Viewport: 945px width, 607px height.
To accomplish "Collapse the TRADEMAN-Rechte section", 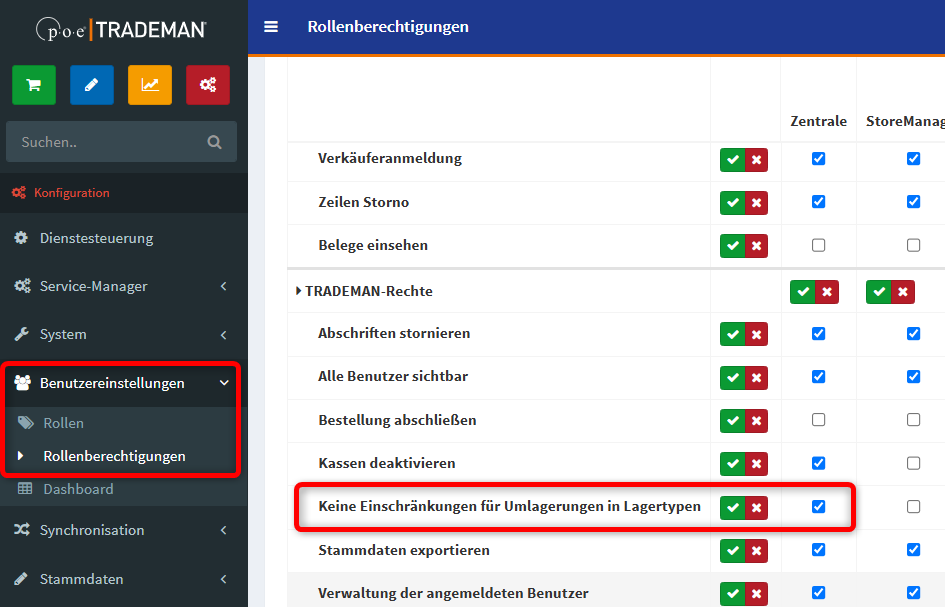I will point(299,291).
